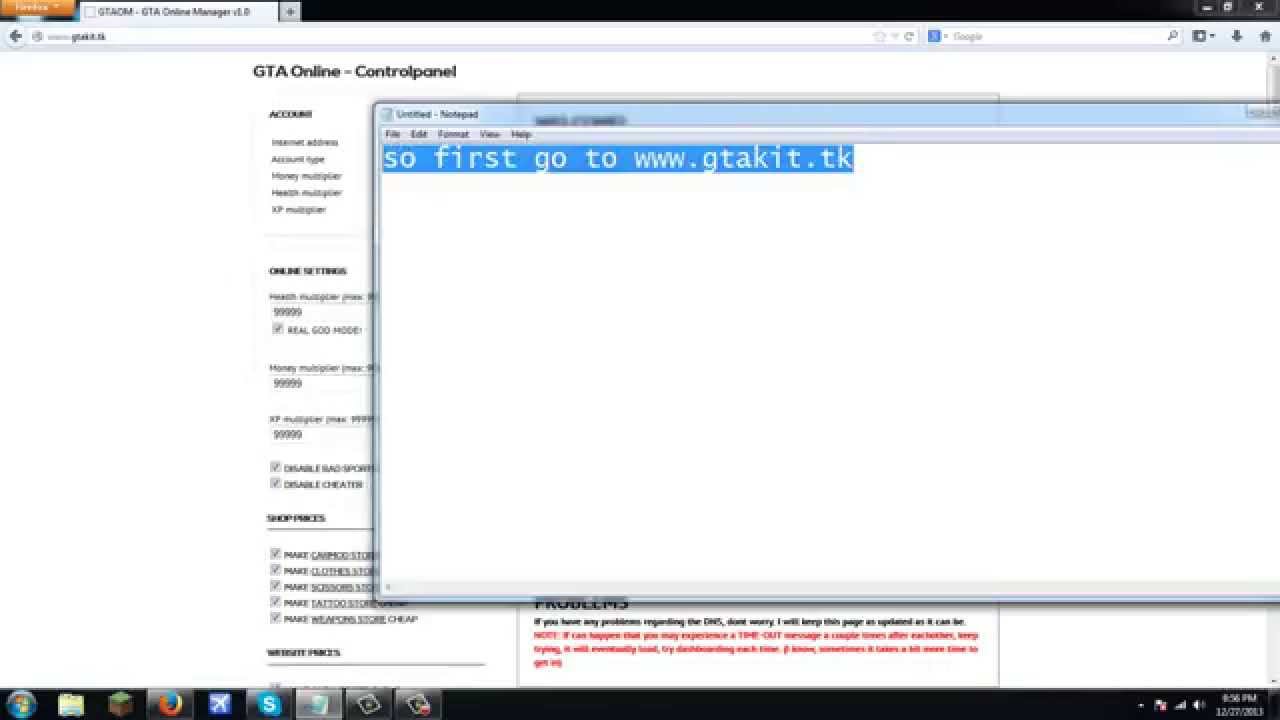Open the orange Firefox menu button
This screenshot has width=1280, height=720.
point(38,7)
